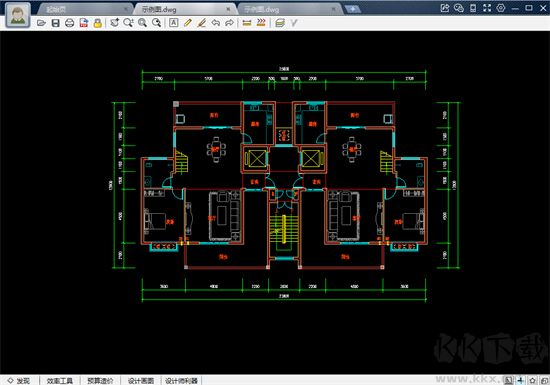Close the active 示例图.dwg tab

(228, 9)
